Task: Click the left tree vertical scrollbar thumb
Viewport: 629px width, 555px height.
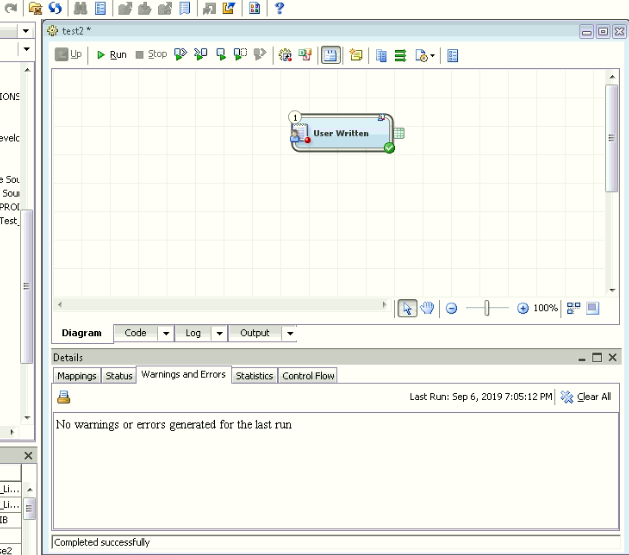Action: 26,286
